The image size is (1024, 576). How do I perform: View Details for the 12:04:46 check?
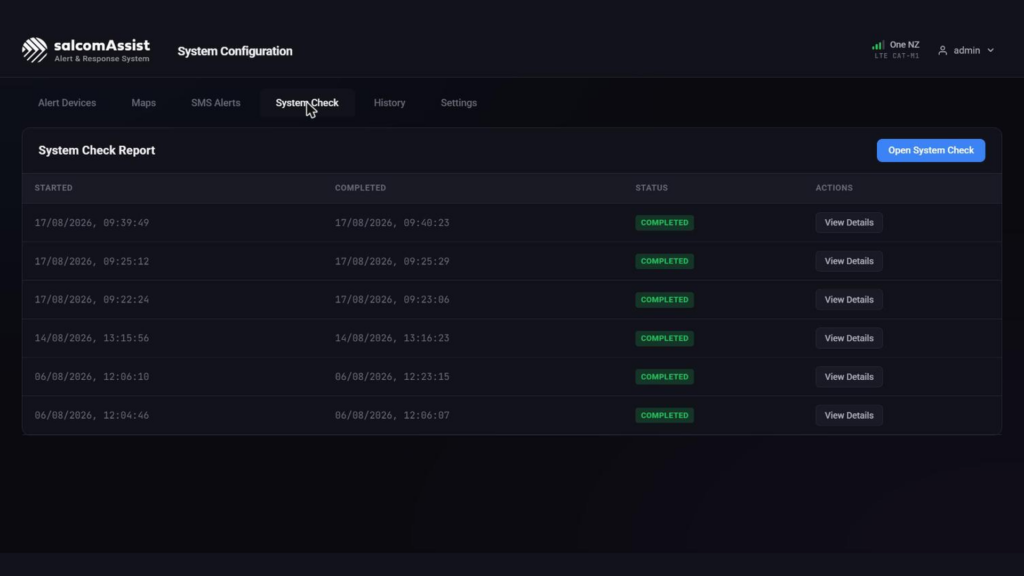pyautogui.click(x=848, y=415)
